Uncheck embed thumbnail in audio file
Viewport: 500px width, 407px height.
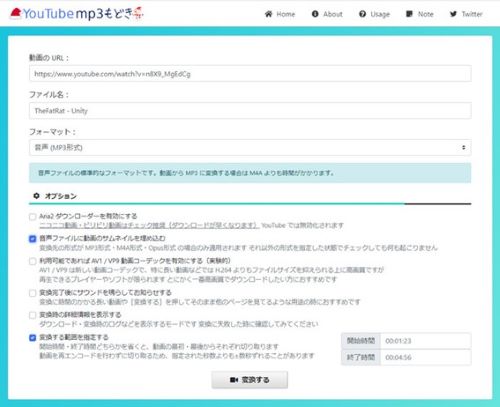click(32, 239)
